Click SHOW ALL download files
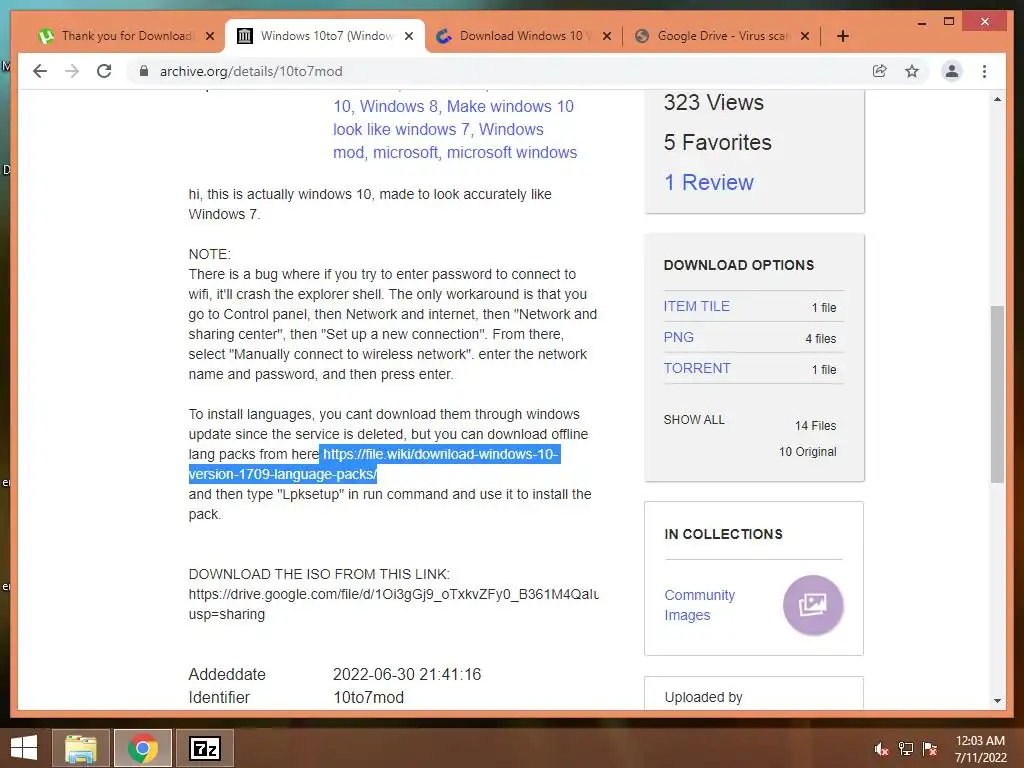 [694, 420]
